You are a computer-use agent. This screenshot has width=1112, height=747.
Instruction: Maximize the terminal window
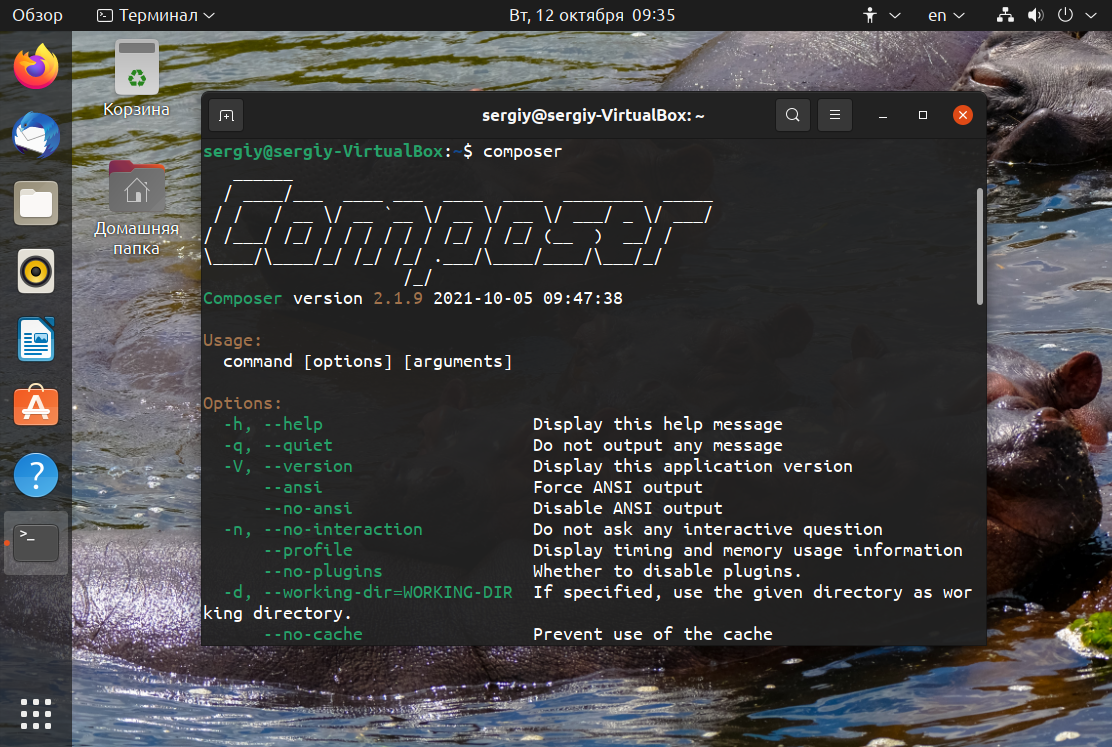coord(923,115)
